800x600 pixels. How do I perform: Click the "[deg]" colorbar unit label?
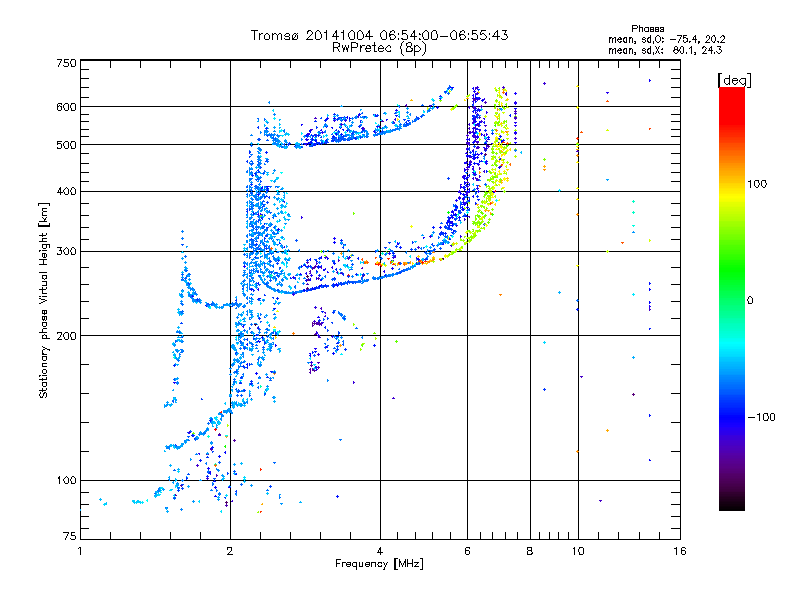coord(734,80)
